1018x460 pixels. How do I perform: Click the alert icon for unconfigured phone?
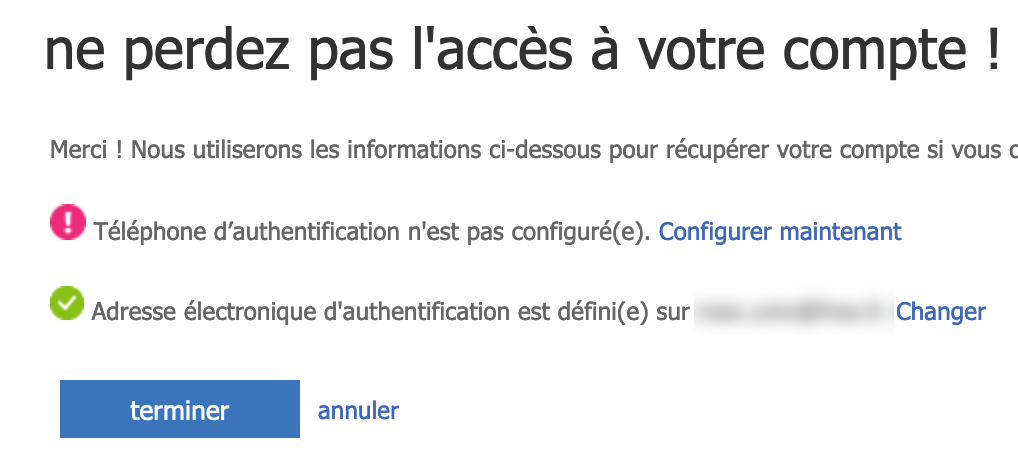68,222
